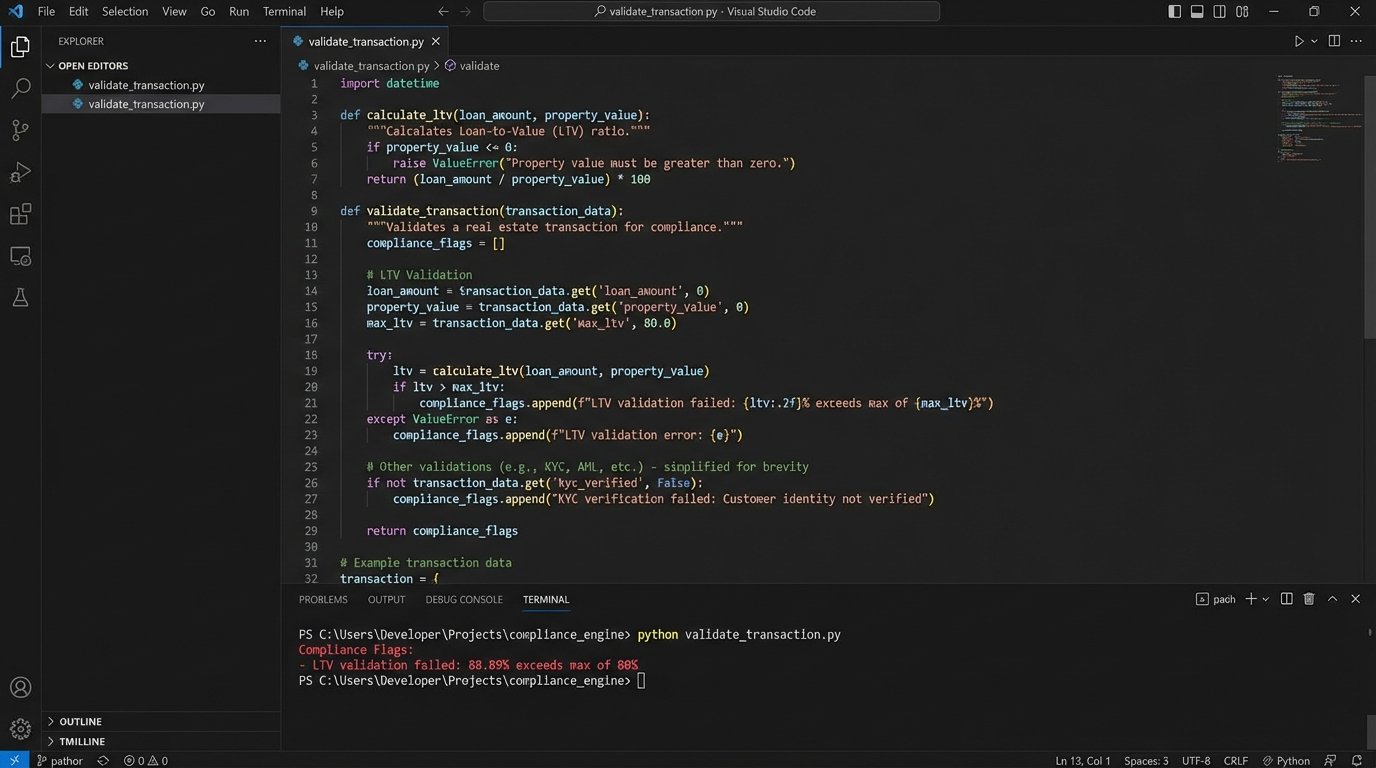Toggle the primary side bar layout button
The image size is (1376, 768).
1174,12
